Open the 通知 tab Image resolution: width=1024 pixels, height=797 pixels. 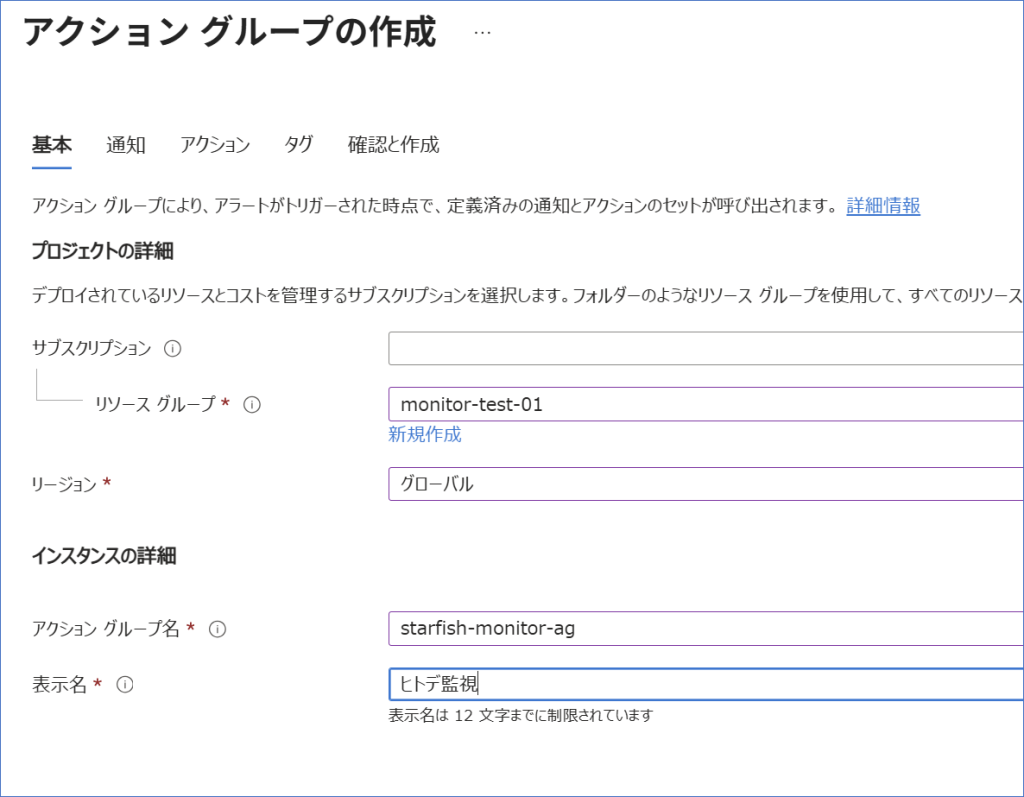click(126, 145)
